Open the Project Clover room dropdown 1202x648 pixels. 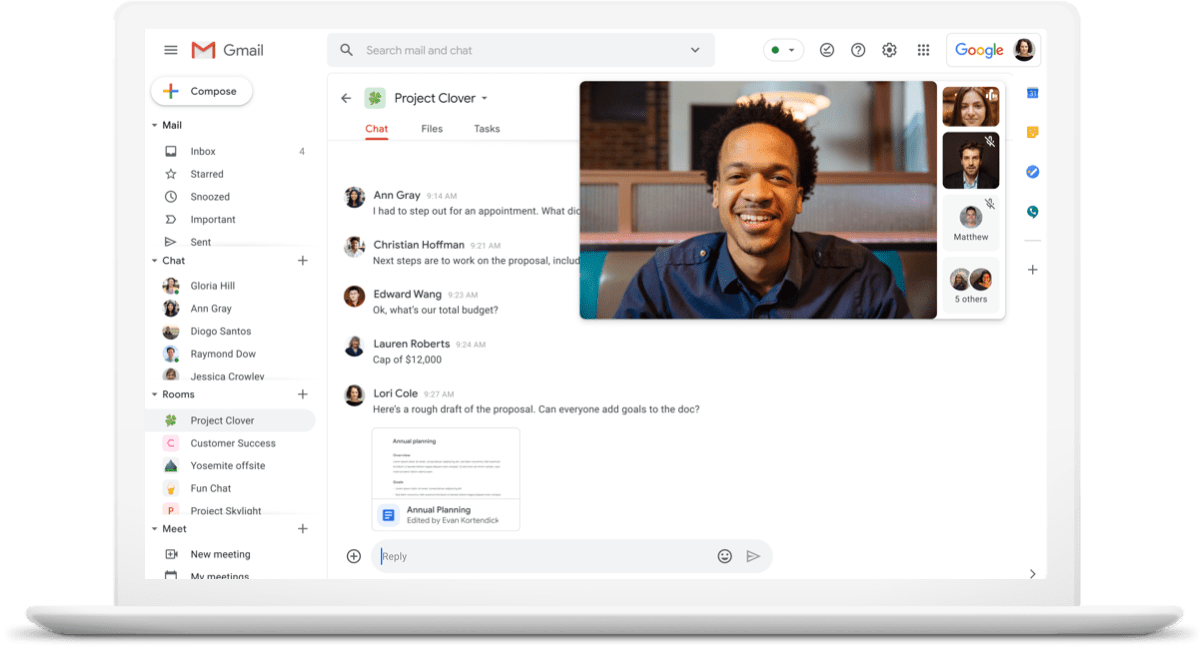[x=485, y=98]
